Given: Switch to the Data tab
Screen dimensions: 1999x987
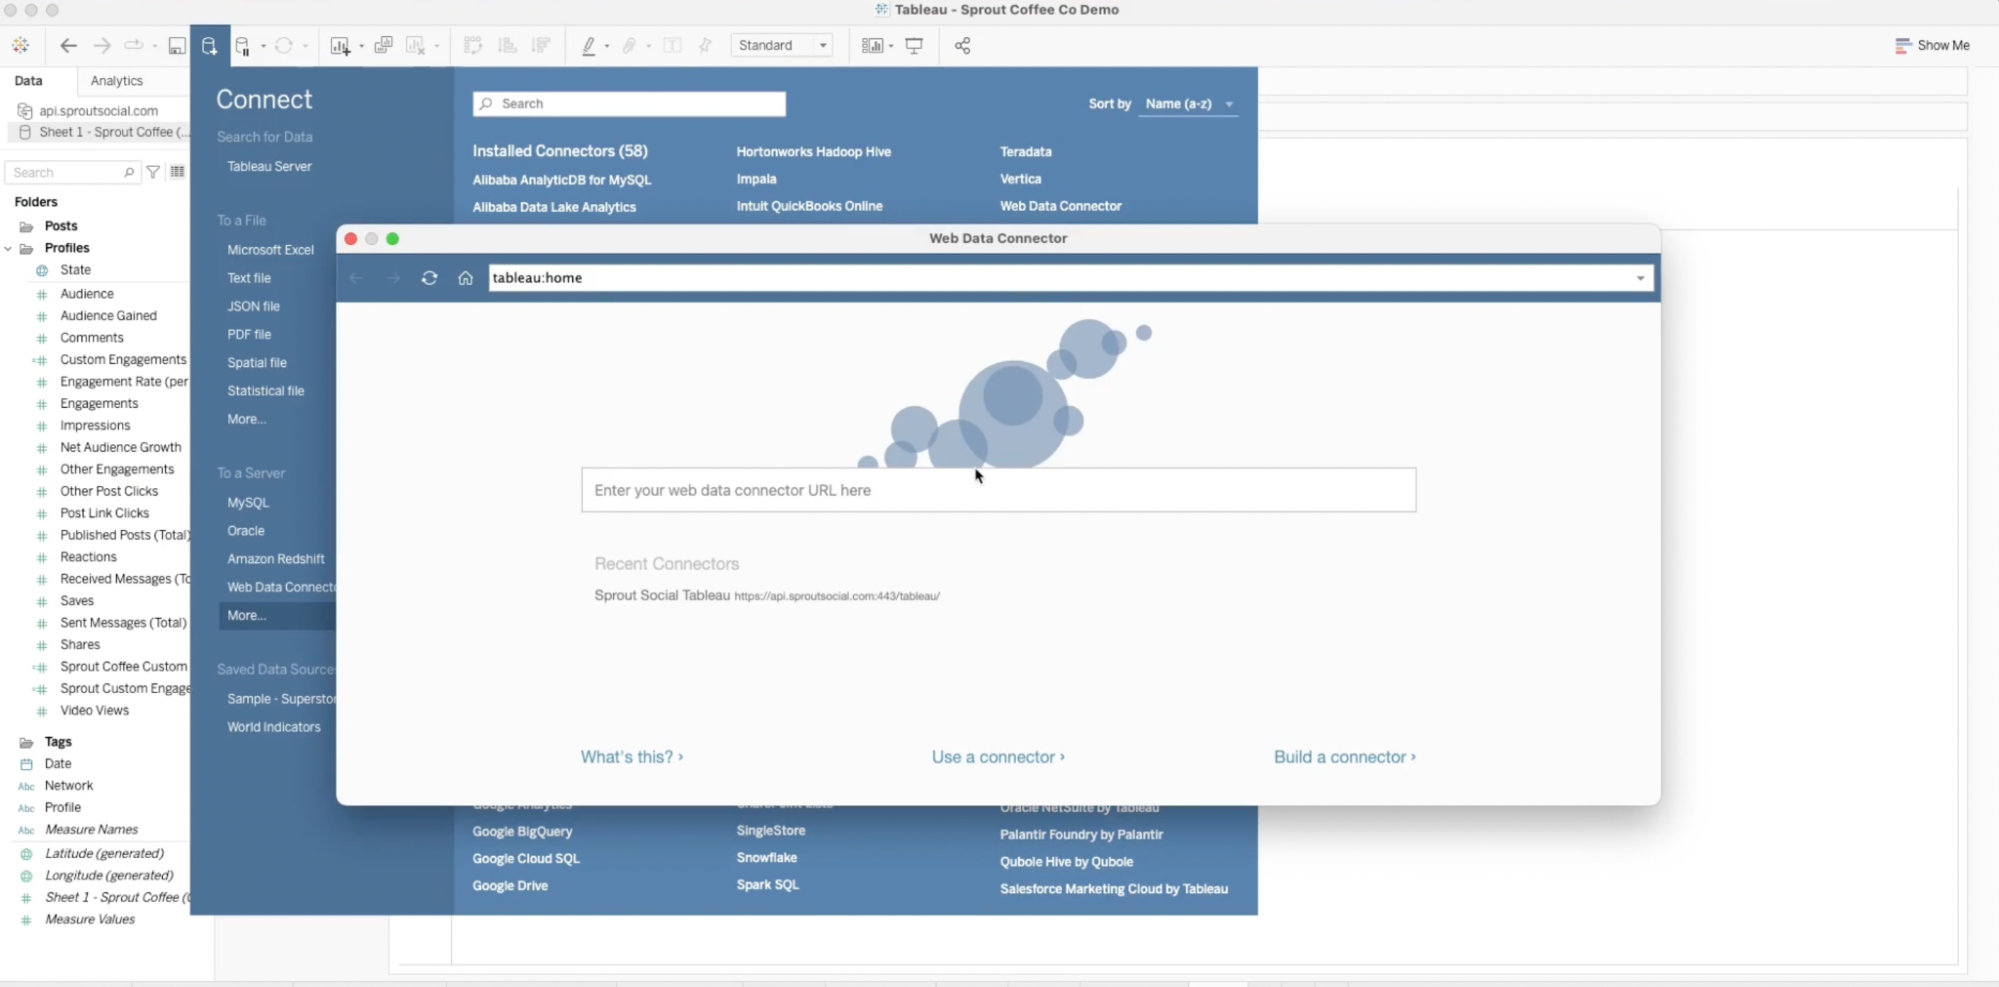Looking at the screenshot, I should click(x=28, y=81).
